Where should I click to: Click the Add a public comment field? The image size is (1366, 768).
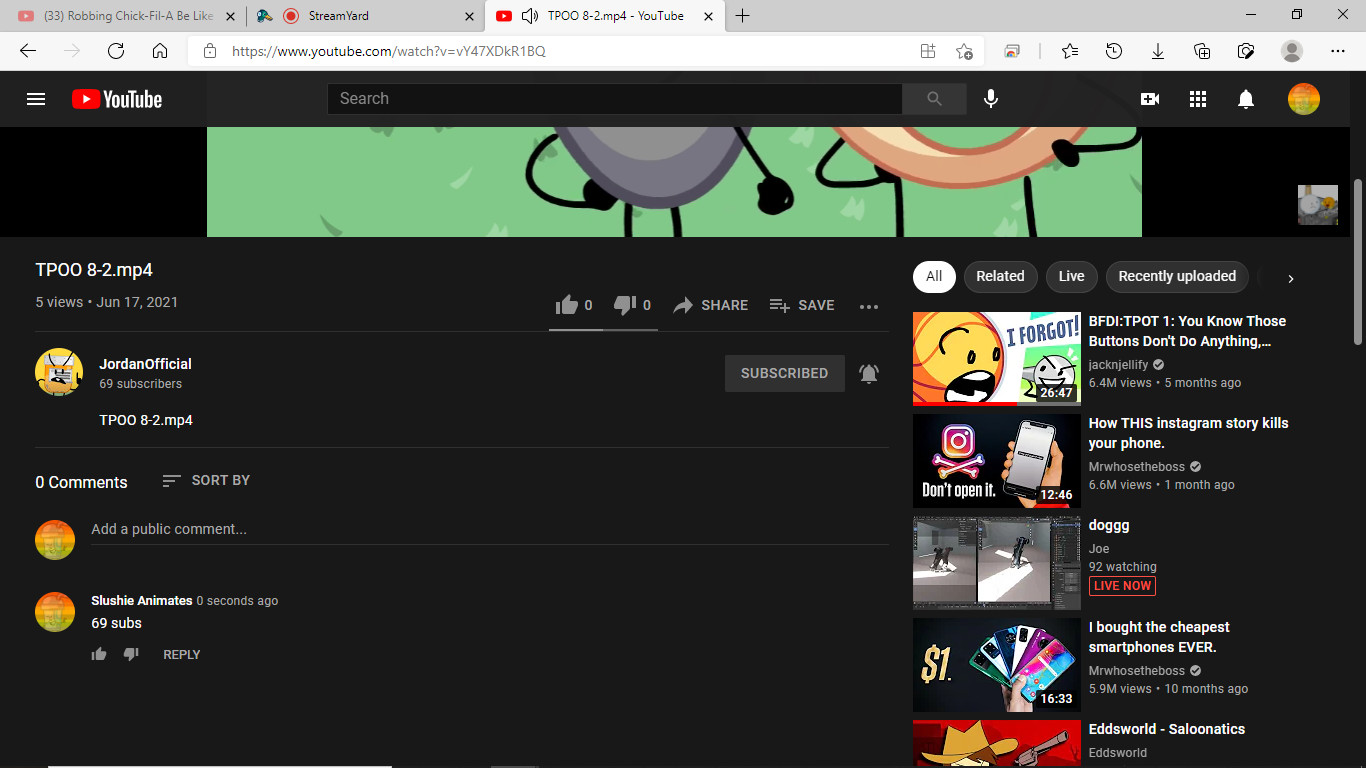490,530
